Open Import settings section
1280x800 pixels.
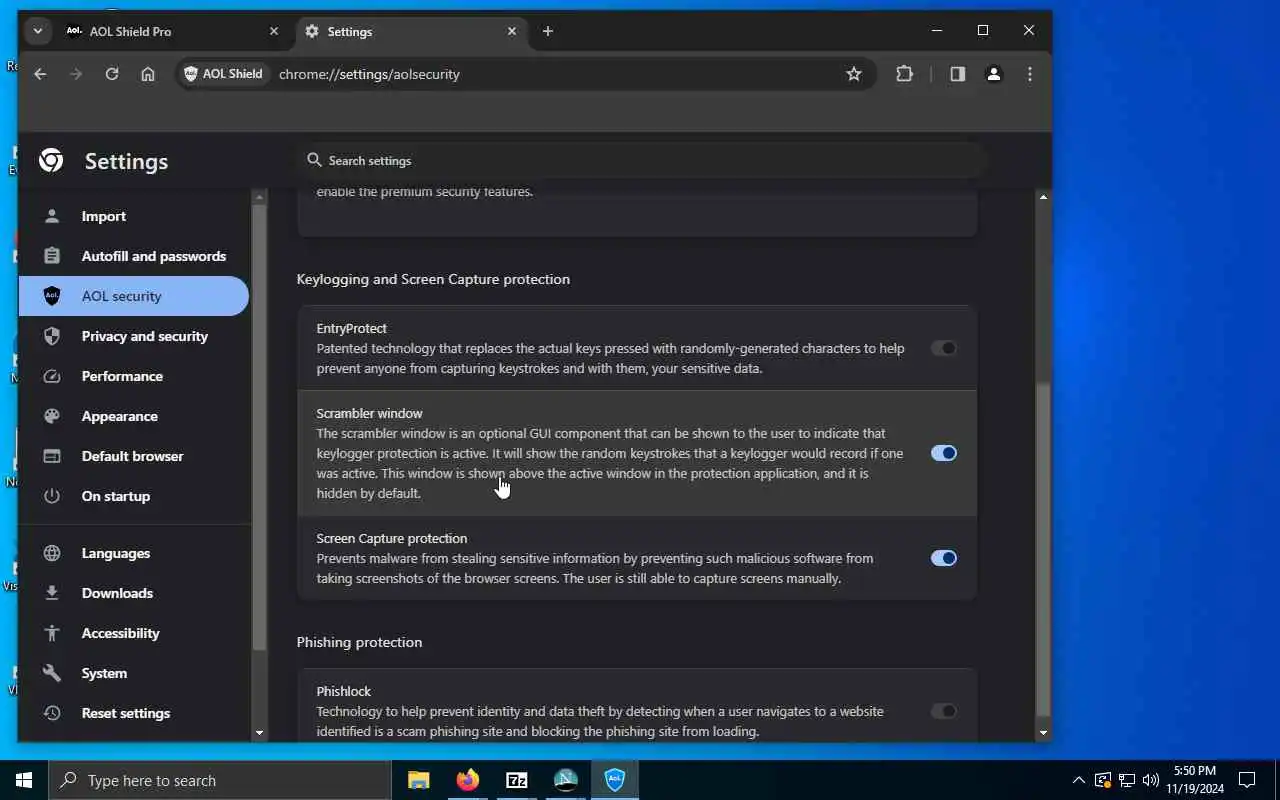tap(134, 216)
